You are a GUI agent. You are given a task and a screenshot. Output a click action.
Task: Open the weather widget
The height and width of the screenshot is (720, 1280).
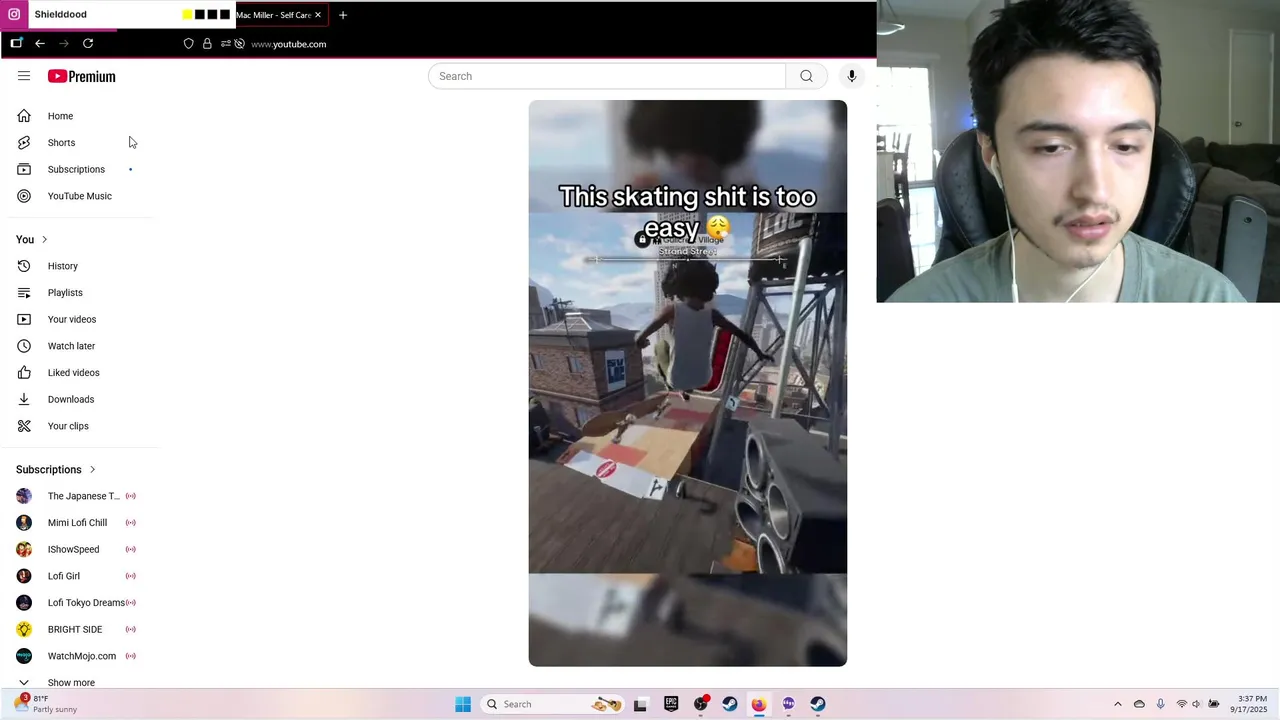[x=46, y=704]
